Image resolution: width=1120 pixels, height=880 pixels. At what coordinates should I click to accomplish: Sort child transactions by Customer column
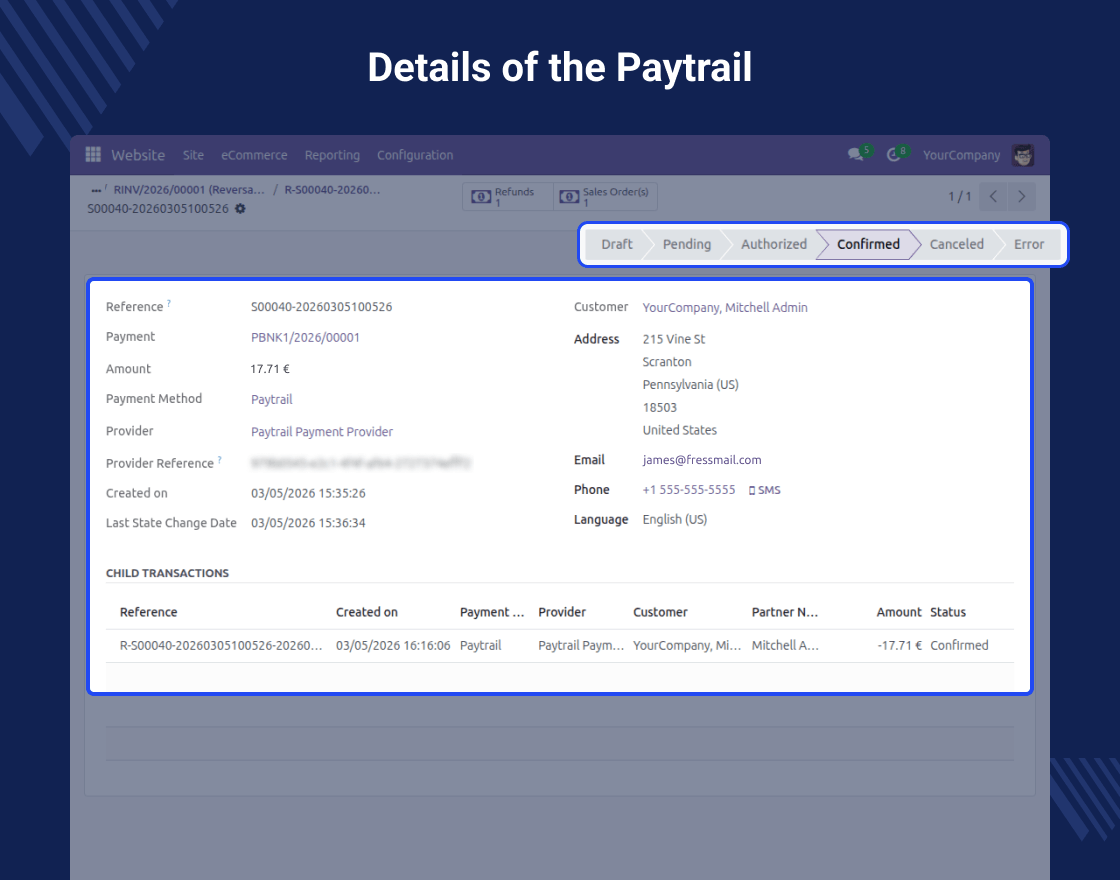660,612
